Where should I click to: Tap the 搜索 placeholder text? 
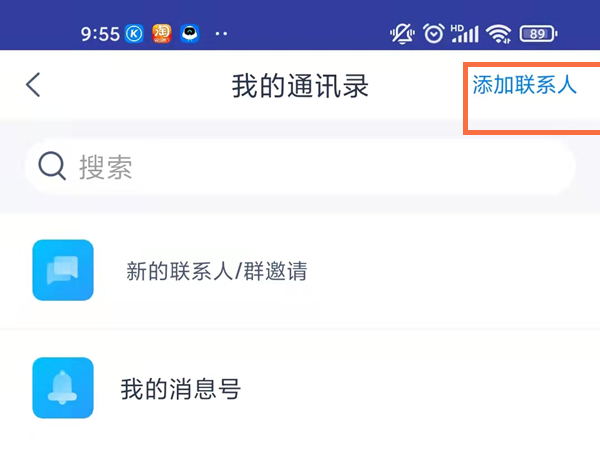pos(106,167)
